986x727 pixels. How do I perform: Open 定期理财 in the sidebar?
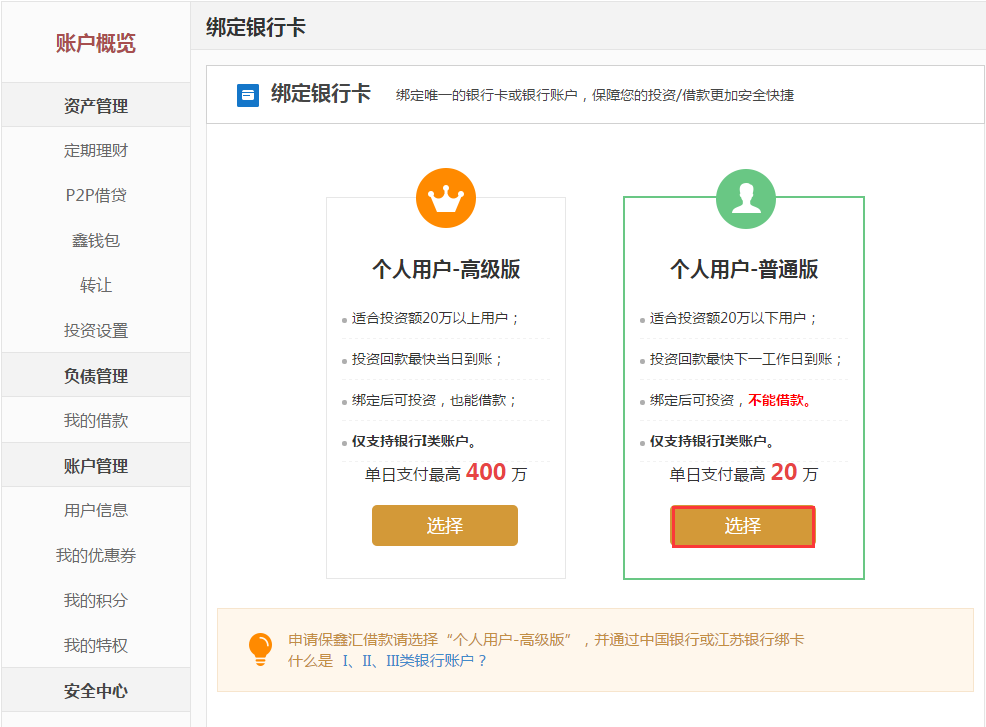(96, 150)
